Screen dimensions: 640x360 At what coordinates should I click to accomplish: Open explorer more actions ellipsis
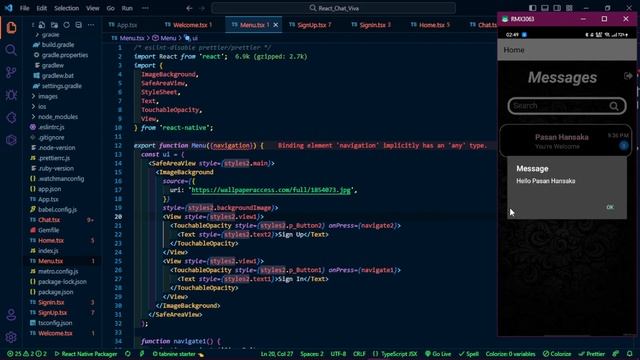[91, 25]
